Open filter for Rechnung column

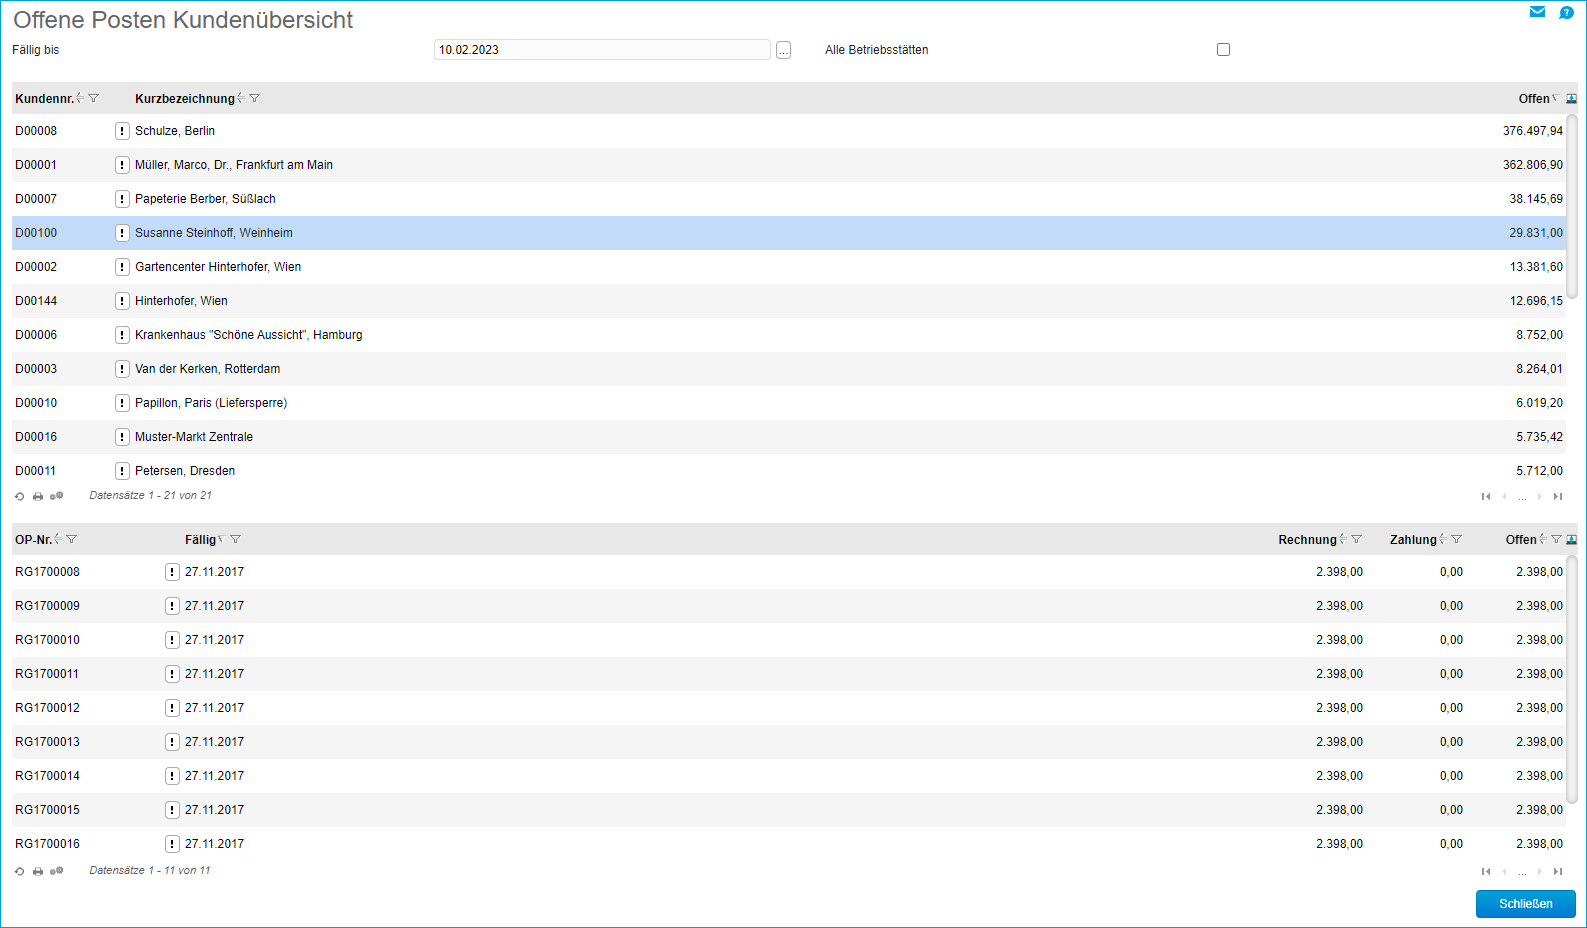1357,539
